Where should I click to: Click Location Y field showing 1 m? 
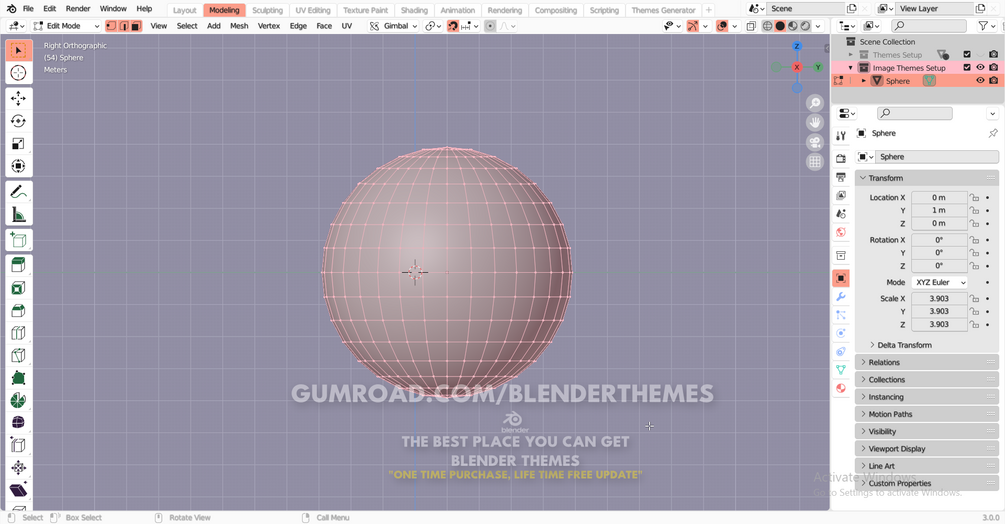(939, 211)
